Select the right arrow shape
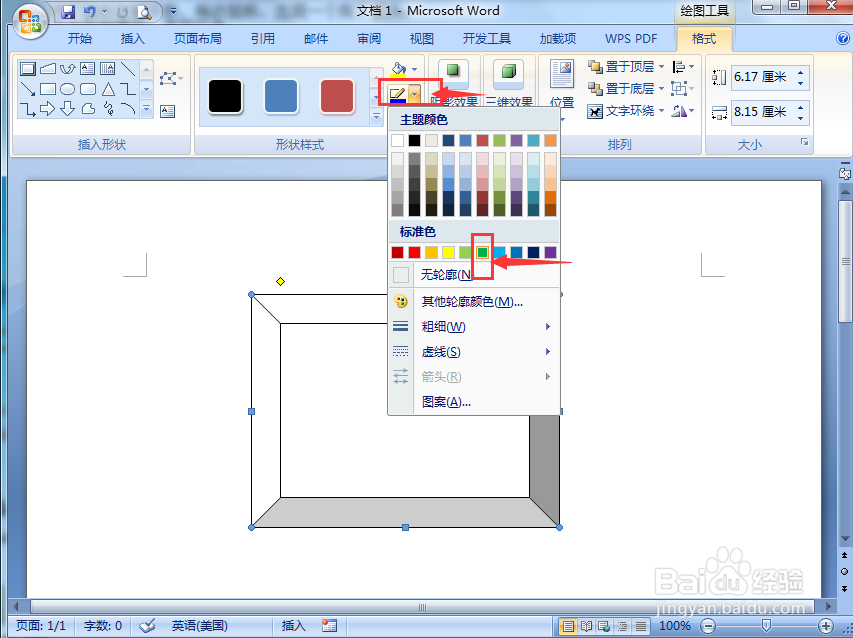This screenshot has width=853, height=638. point(47,109)
